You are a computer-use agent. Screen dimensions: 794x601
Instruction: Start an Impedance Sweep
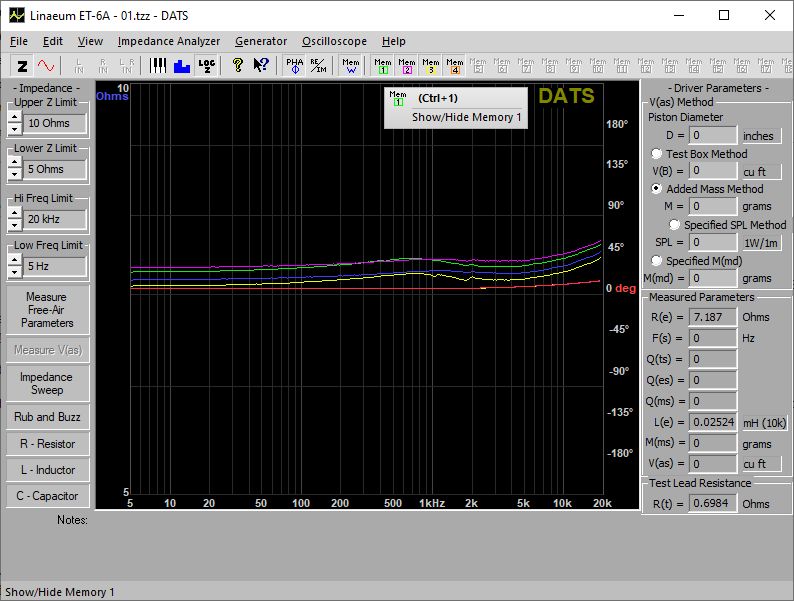[x=47, y=383]
